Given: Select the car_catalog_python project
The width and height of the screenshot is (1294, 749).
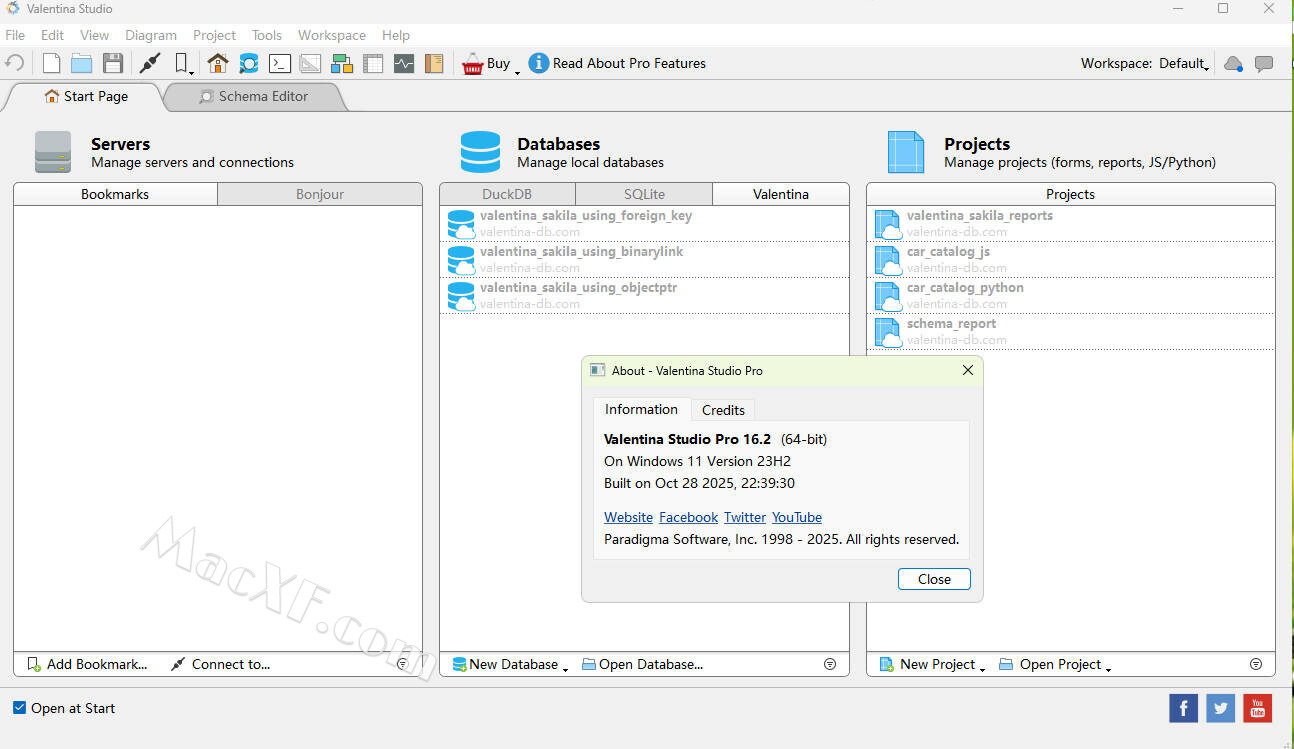Looking at the screenshot, I should tap(964, 288).
